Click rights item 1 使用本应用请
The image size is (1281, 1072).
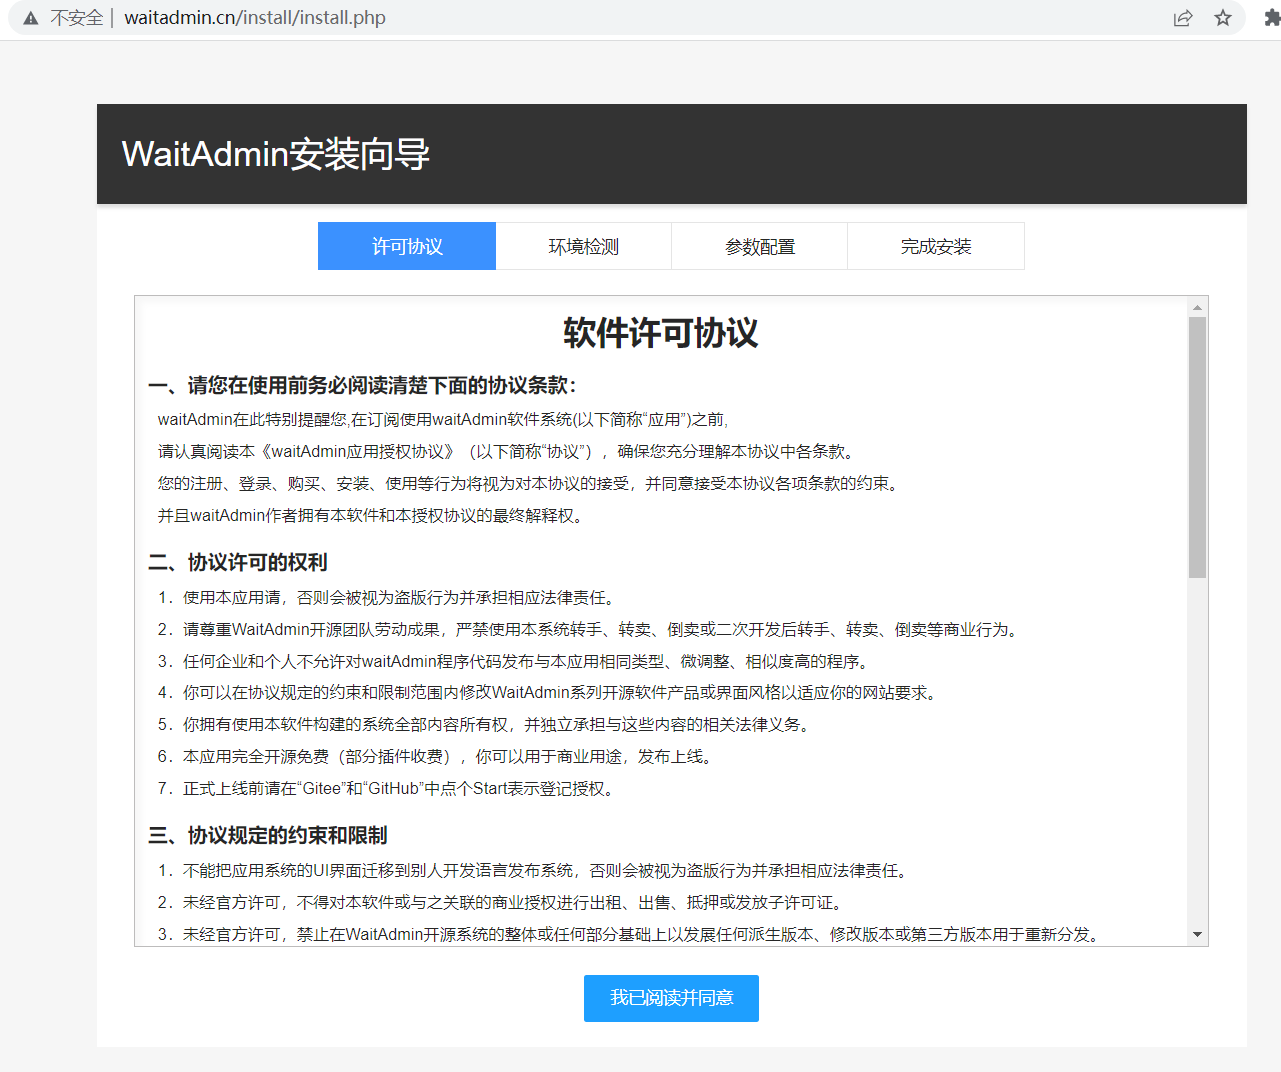click(389, 598)
